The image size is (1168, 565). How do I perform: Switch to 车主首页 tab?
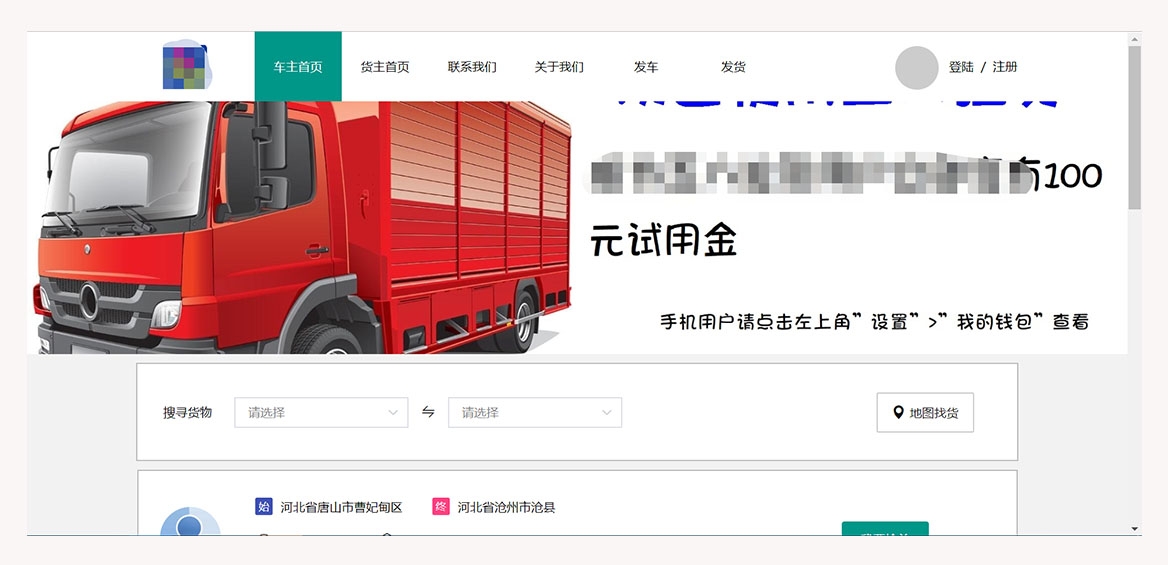tap(298, 66)
